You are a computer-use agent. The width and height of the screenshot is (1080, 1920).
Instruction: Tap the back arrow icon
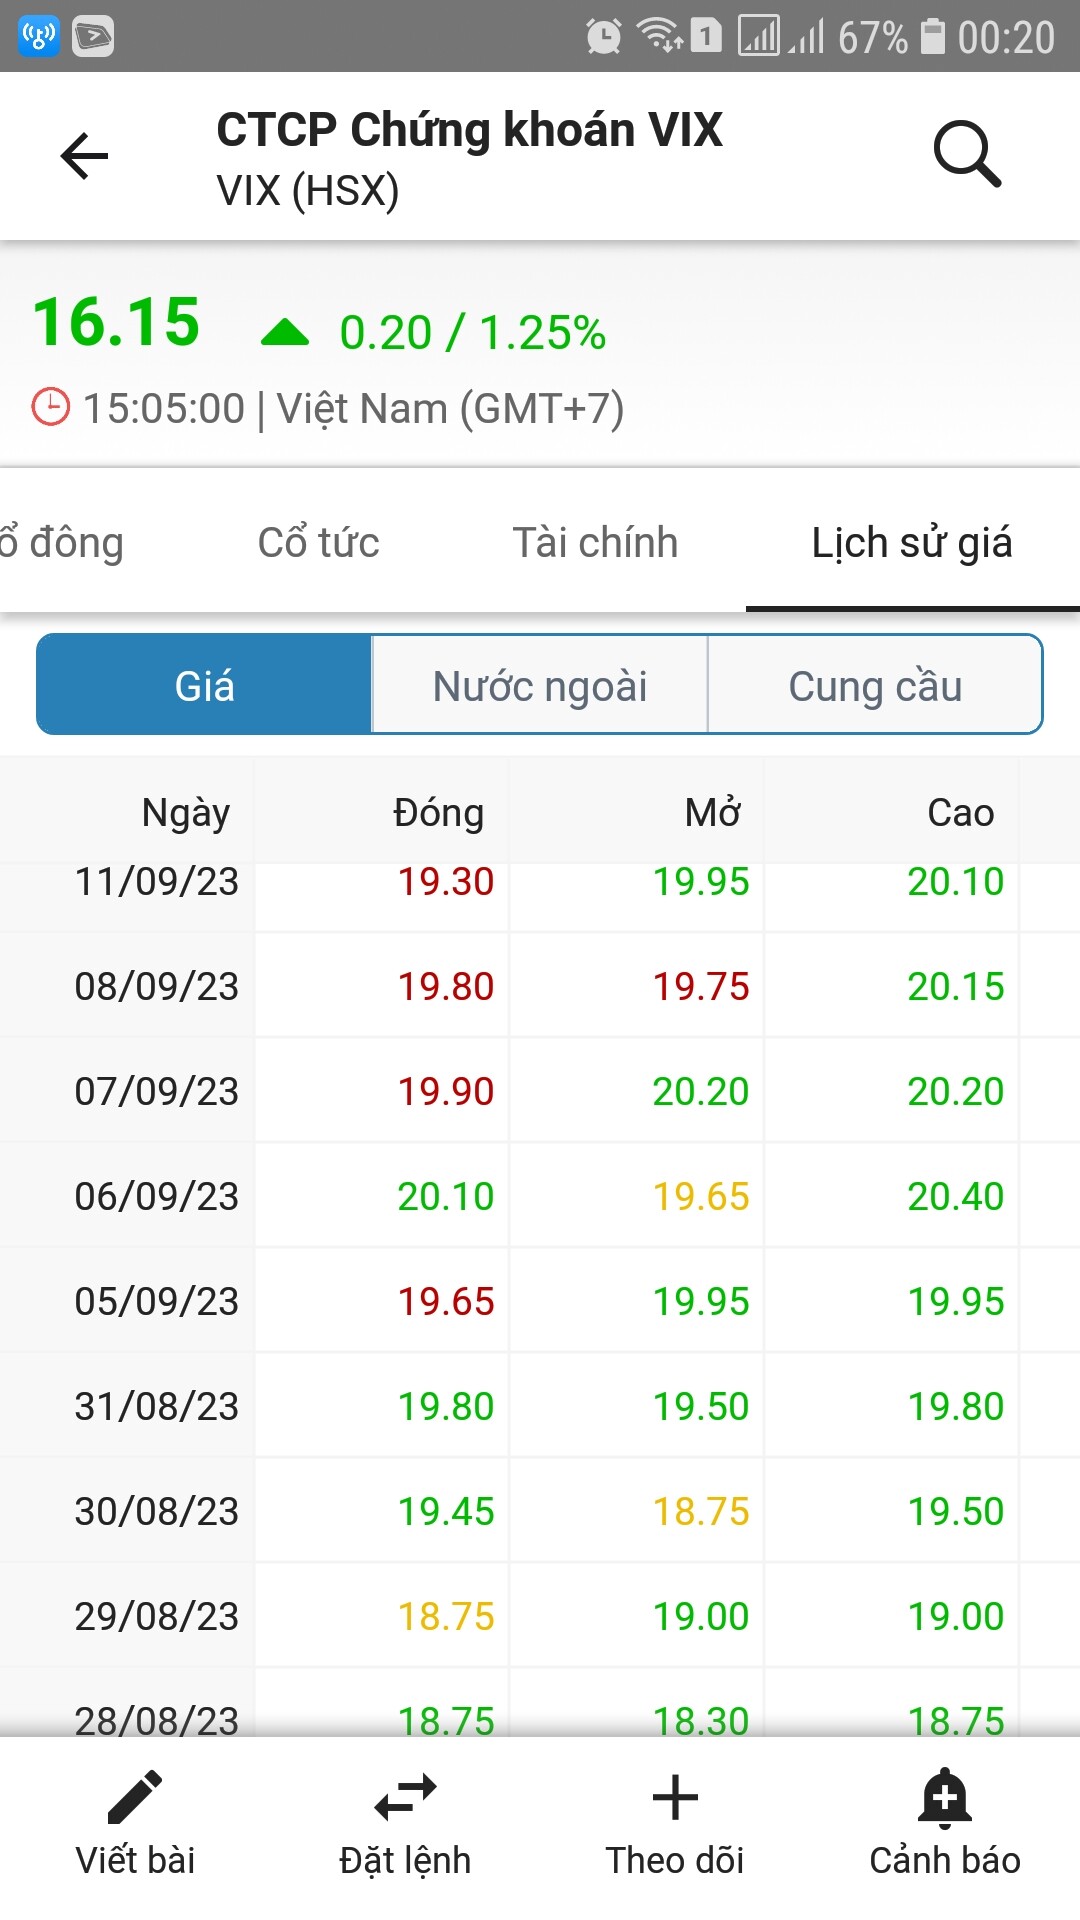tap(84, 156)
